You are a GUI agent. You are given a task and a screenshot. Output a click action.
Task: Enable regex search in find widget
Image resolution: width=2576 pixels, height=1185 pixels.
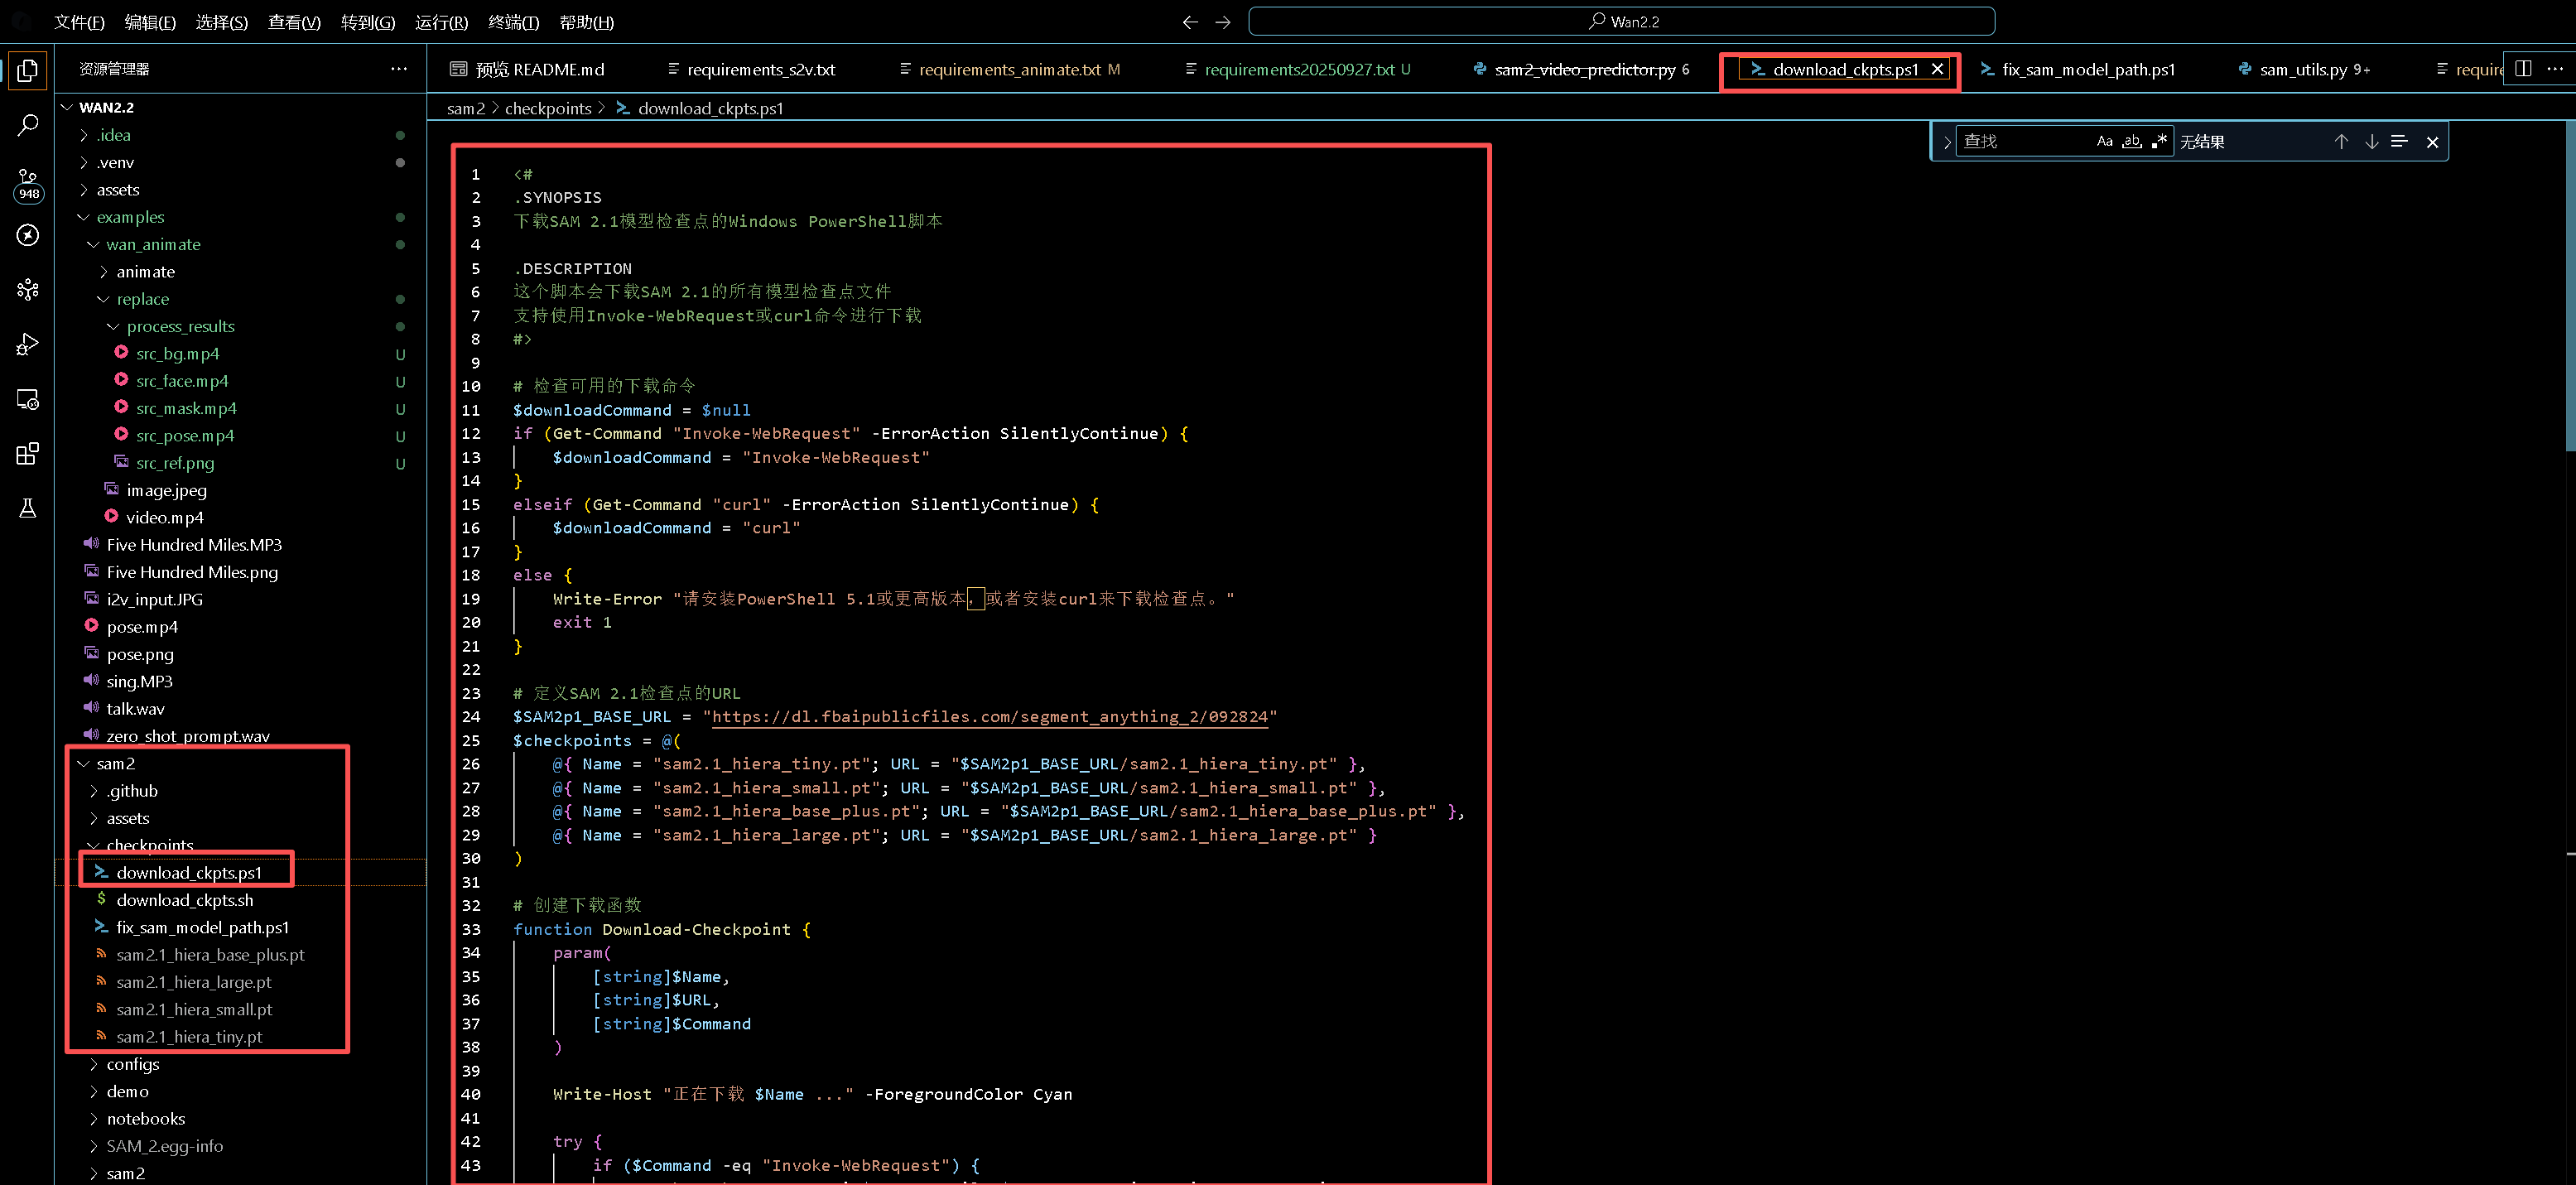(2159, 141)
